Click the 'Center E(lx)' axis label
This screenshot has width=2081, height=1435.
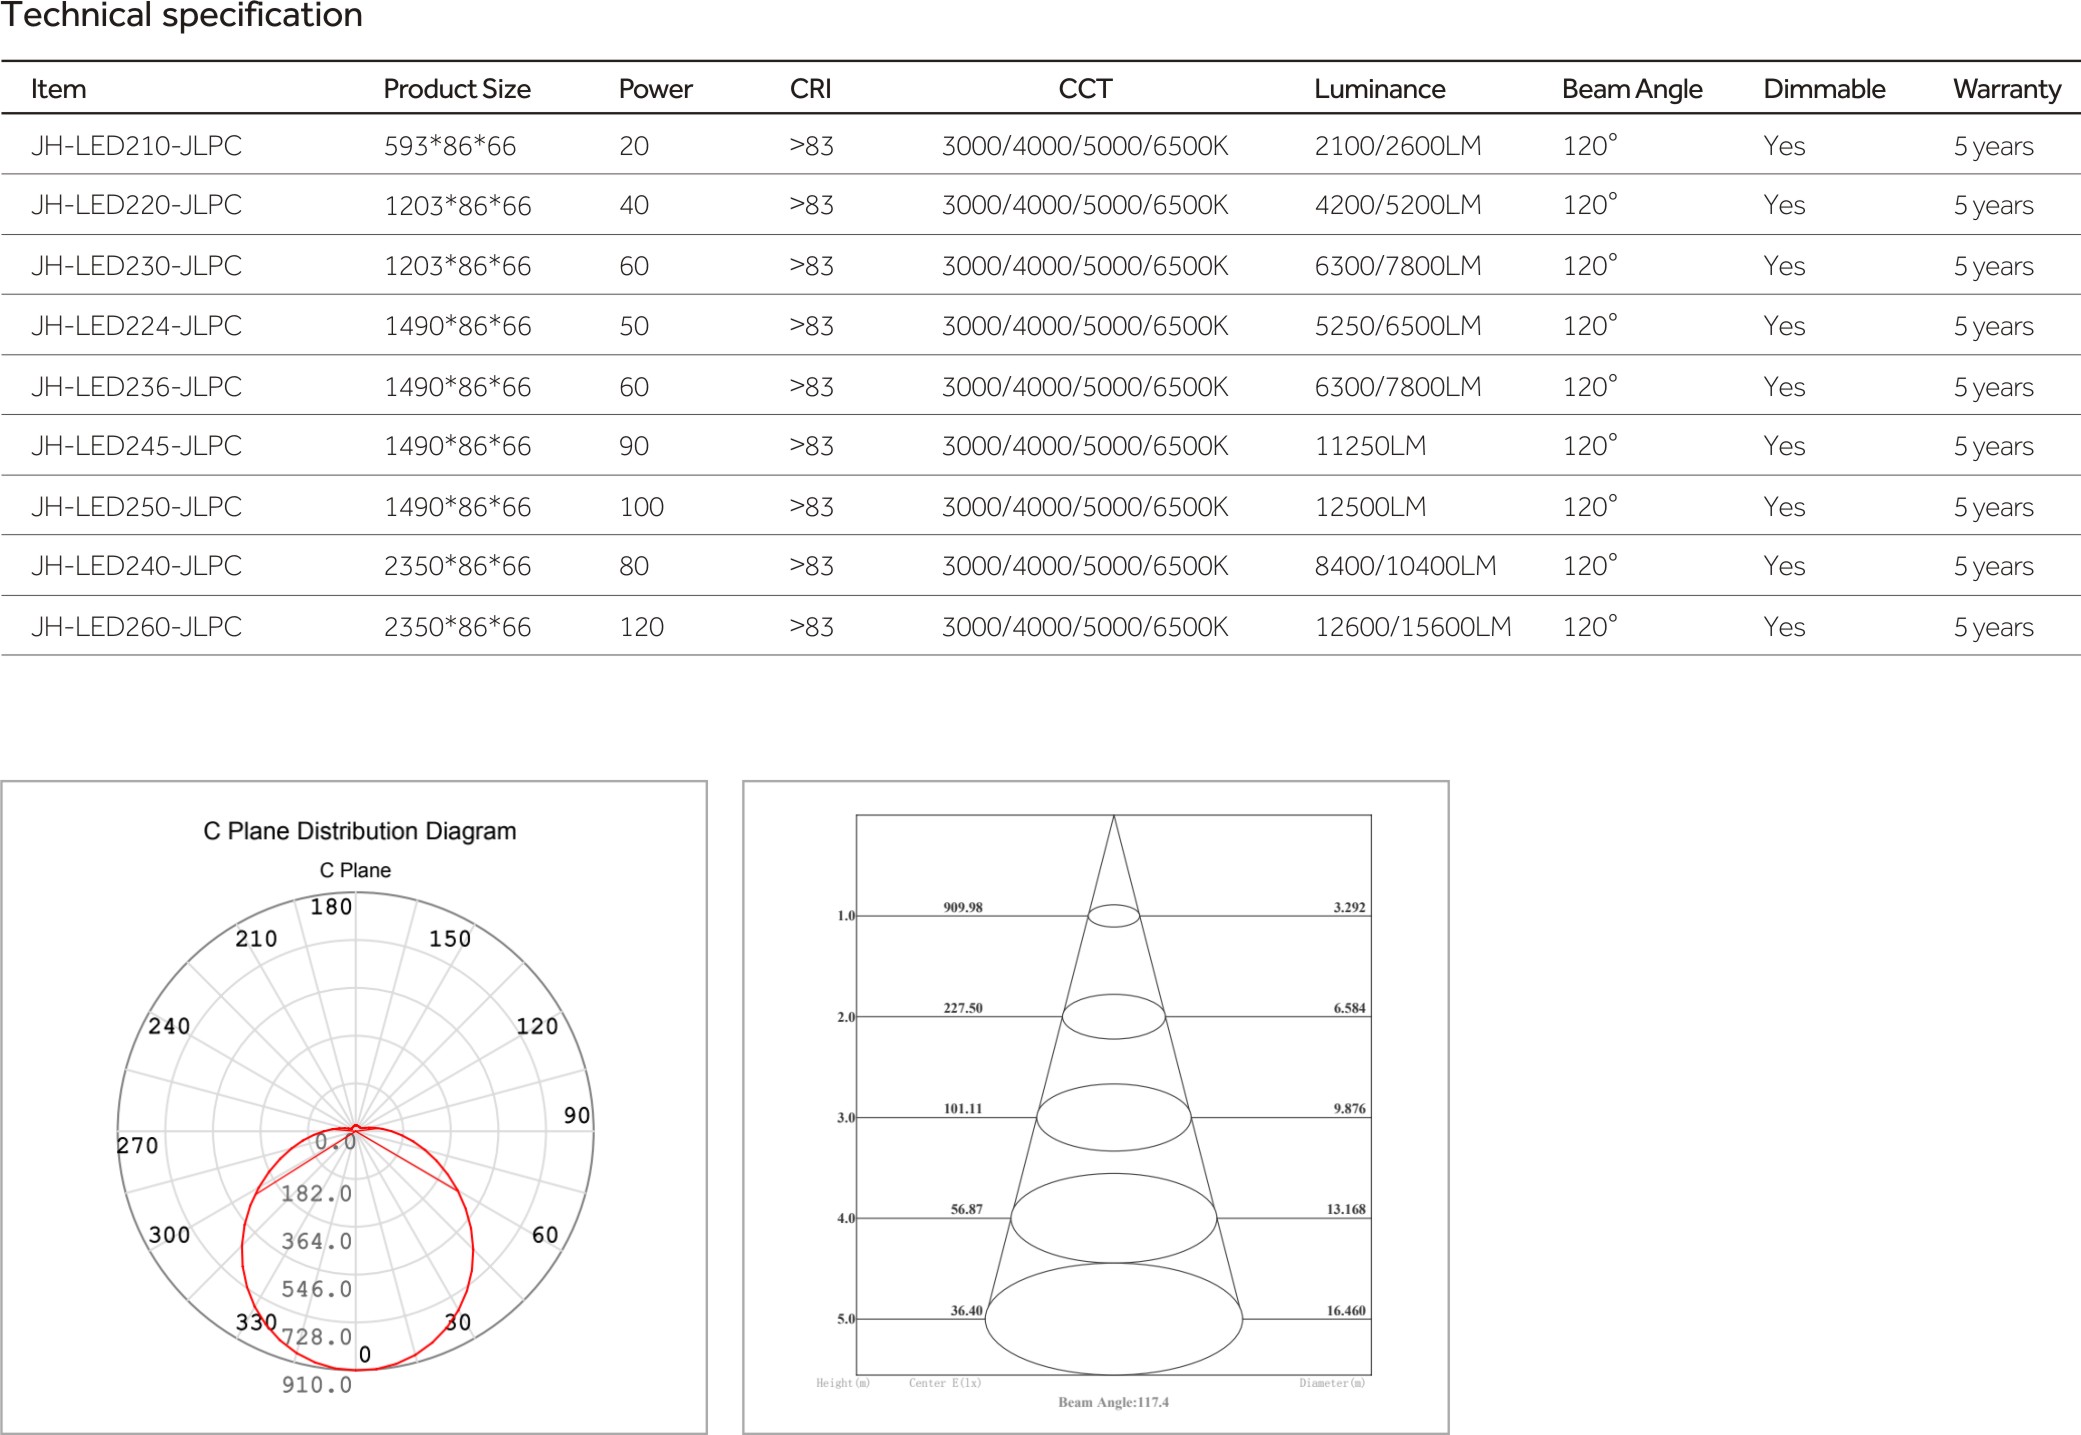tap(945, 1383)
